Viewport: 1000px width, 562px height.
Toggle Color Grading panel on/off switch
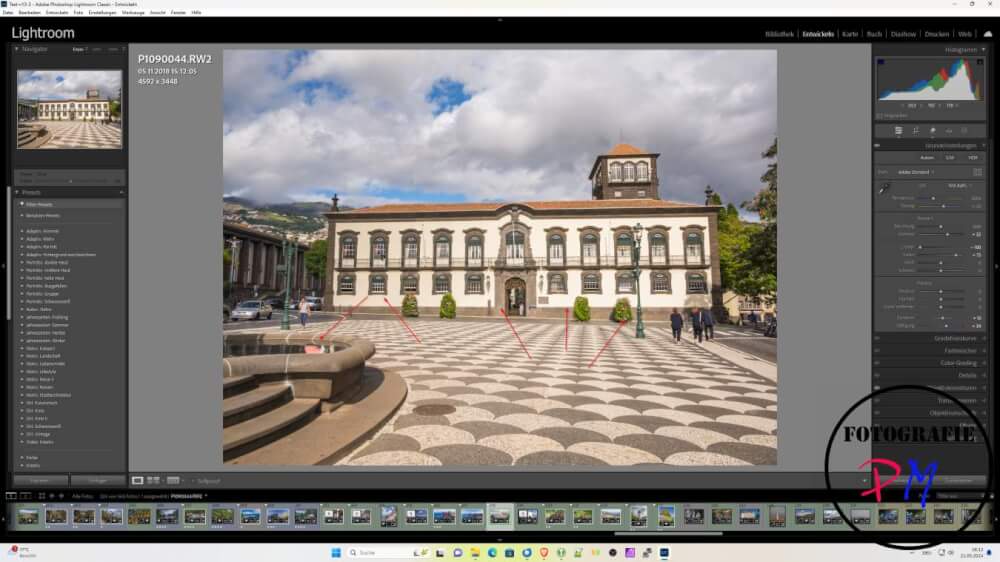point(878,363)
